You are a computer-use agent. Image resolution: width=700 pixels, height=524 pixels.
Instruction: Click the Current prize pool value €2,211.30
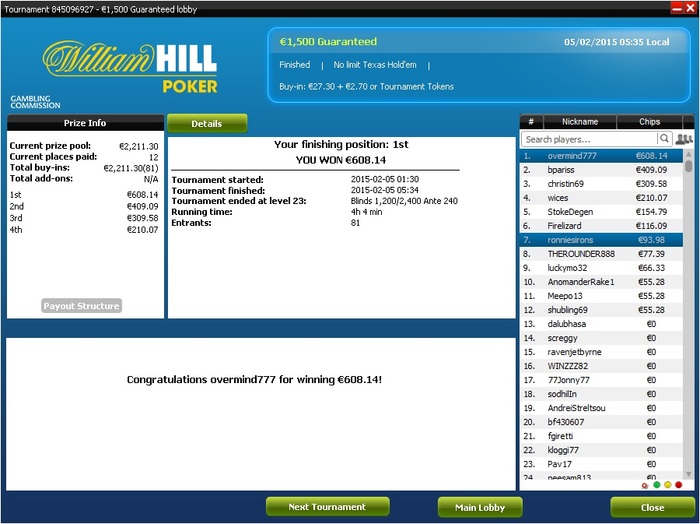[139, 146]
